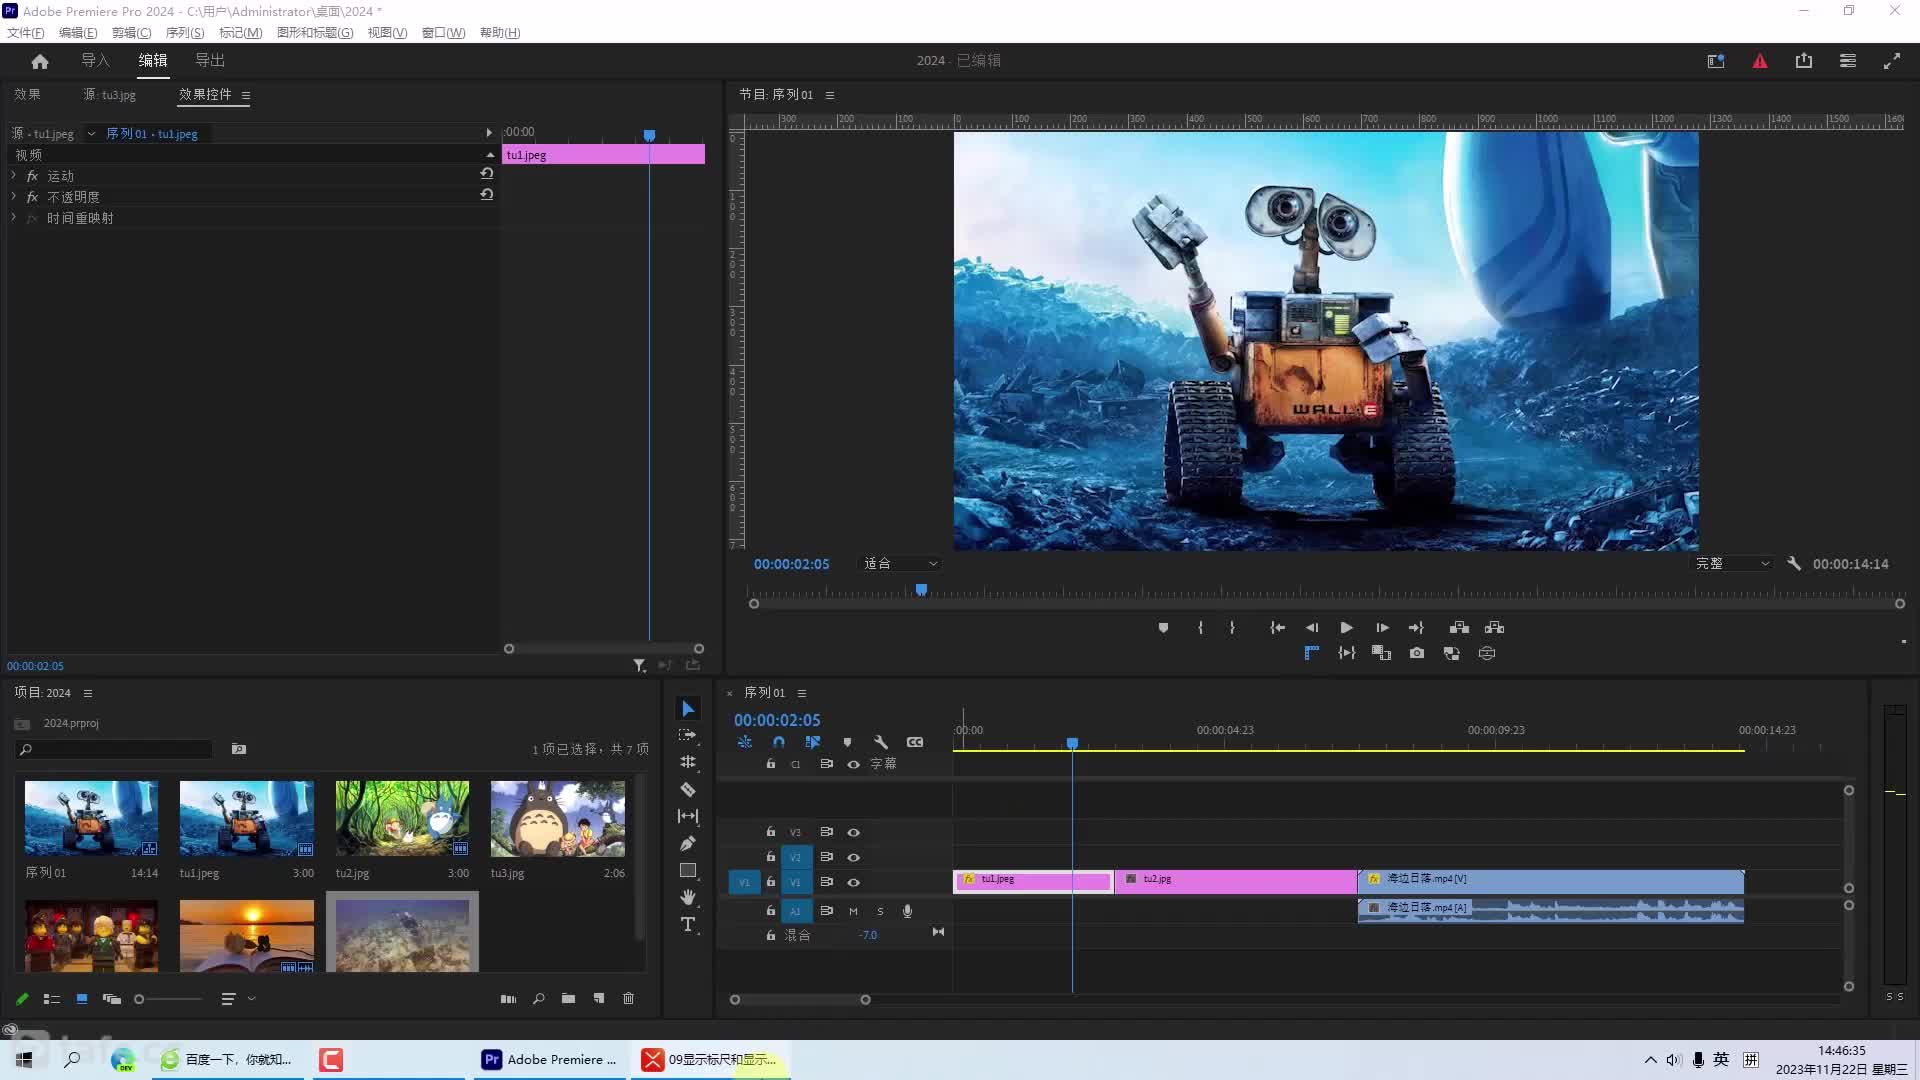Add a marker in the program monitor
This screenshot has width=1920, height=1080.
click(x=1163, y=628)
